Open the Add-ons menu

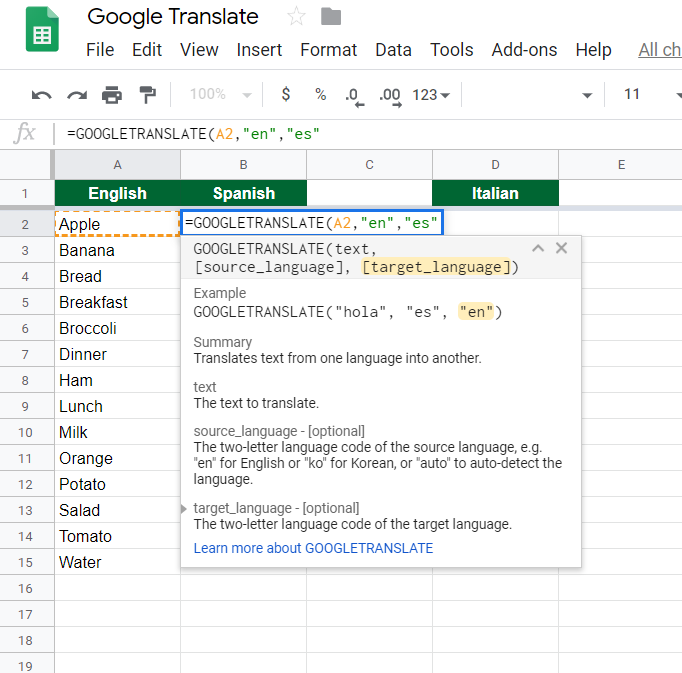[x=524, y=50]
